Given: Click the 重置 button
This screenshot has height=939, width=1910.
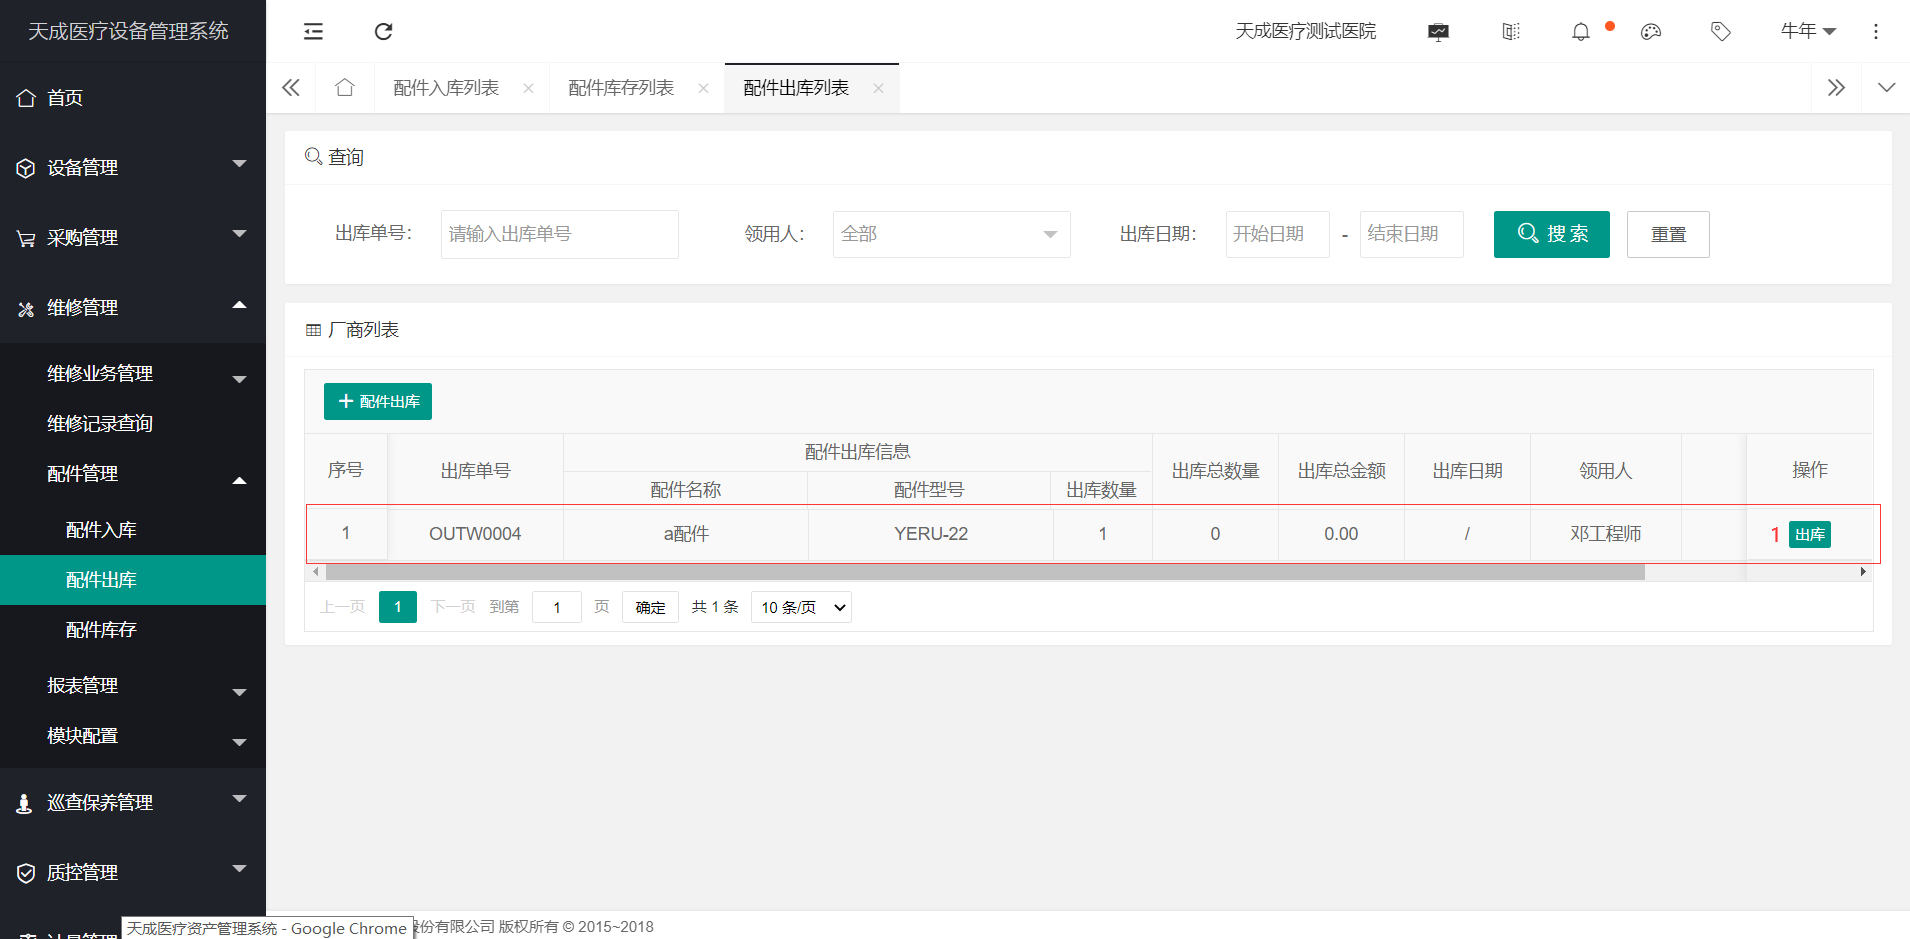Looking at the screenshot, I should tap(1668, 234).
